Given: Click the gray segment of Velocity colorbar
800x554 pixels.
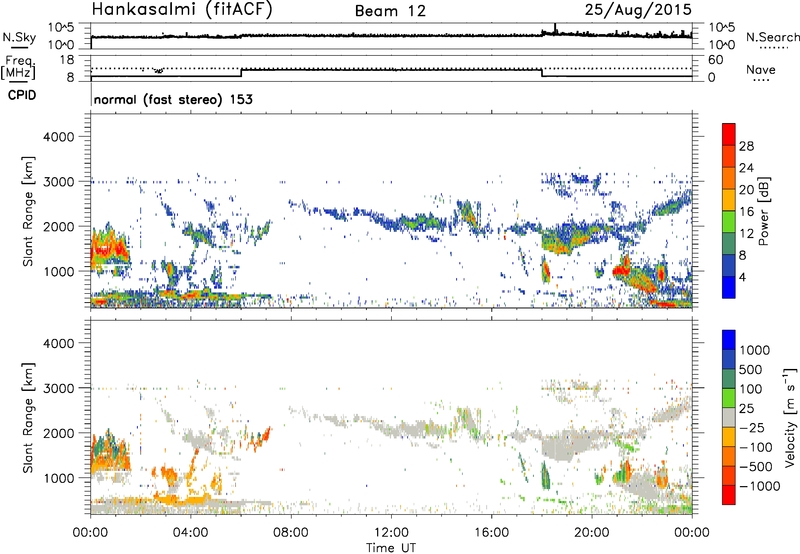Looking at the screenshot, I should point(729,417).
